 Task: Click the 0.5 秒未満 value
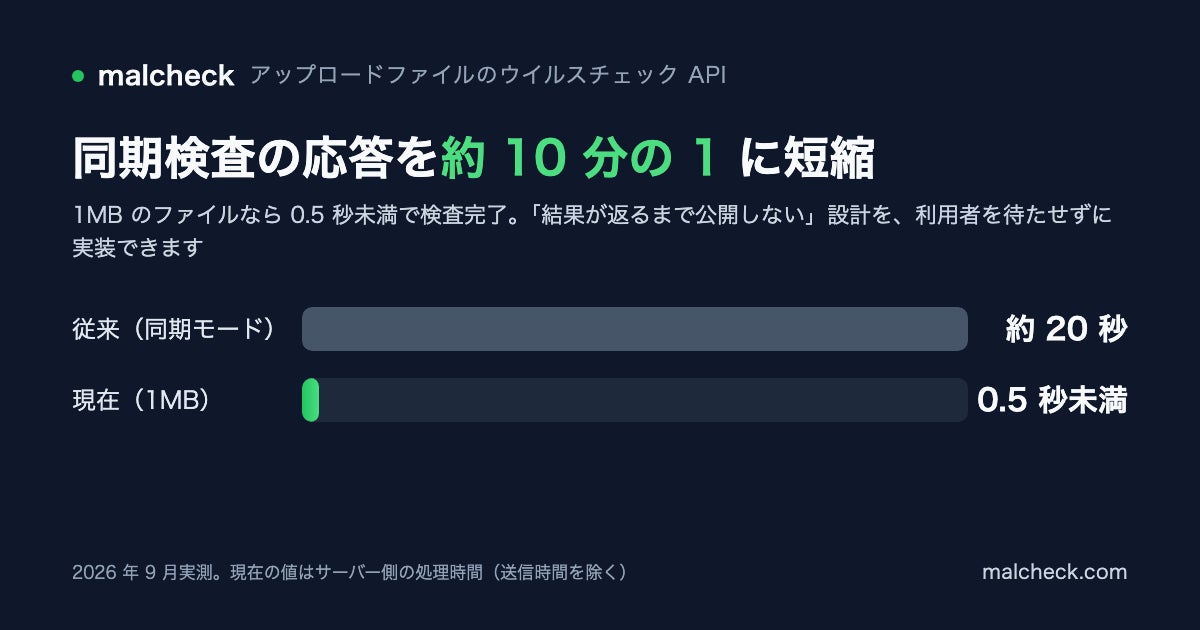click(x=1052, y=400)
